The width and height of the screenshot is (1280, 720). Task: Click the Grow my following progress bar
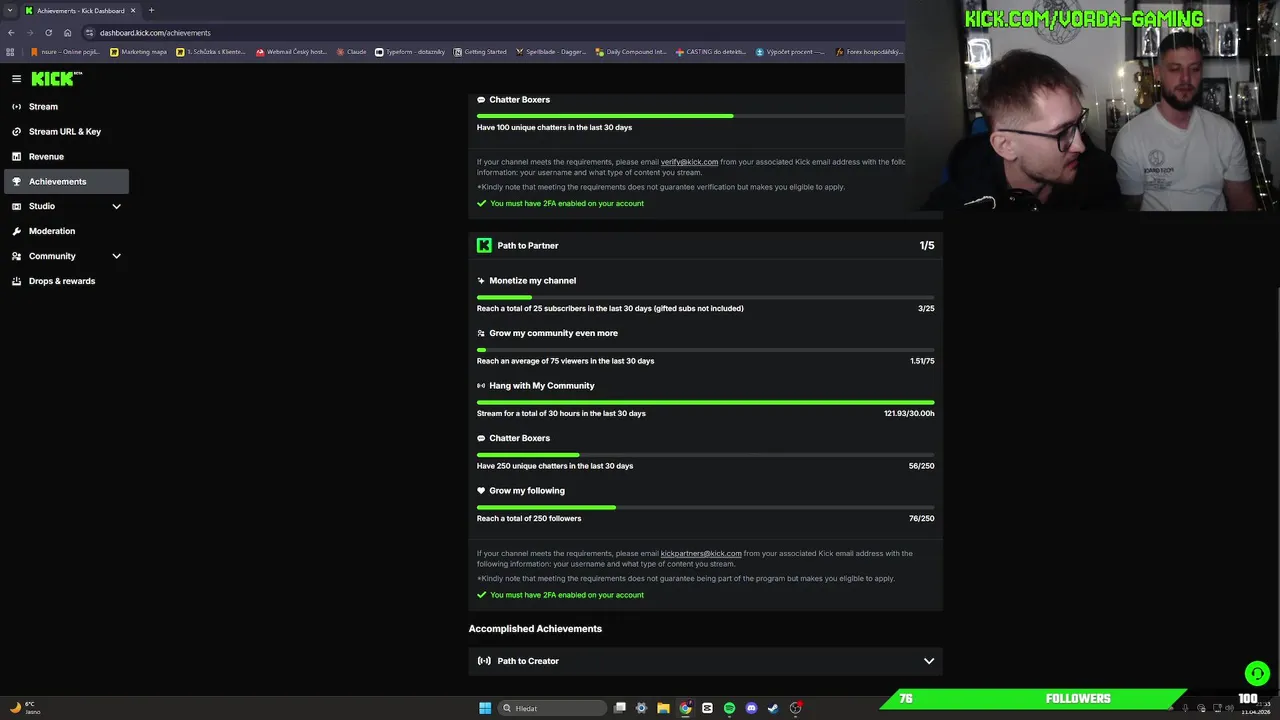point(706,507)
